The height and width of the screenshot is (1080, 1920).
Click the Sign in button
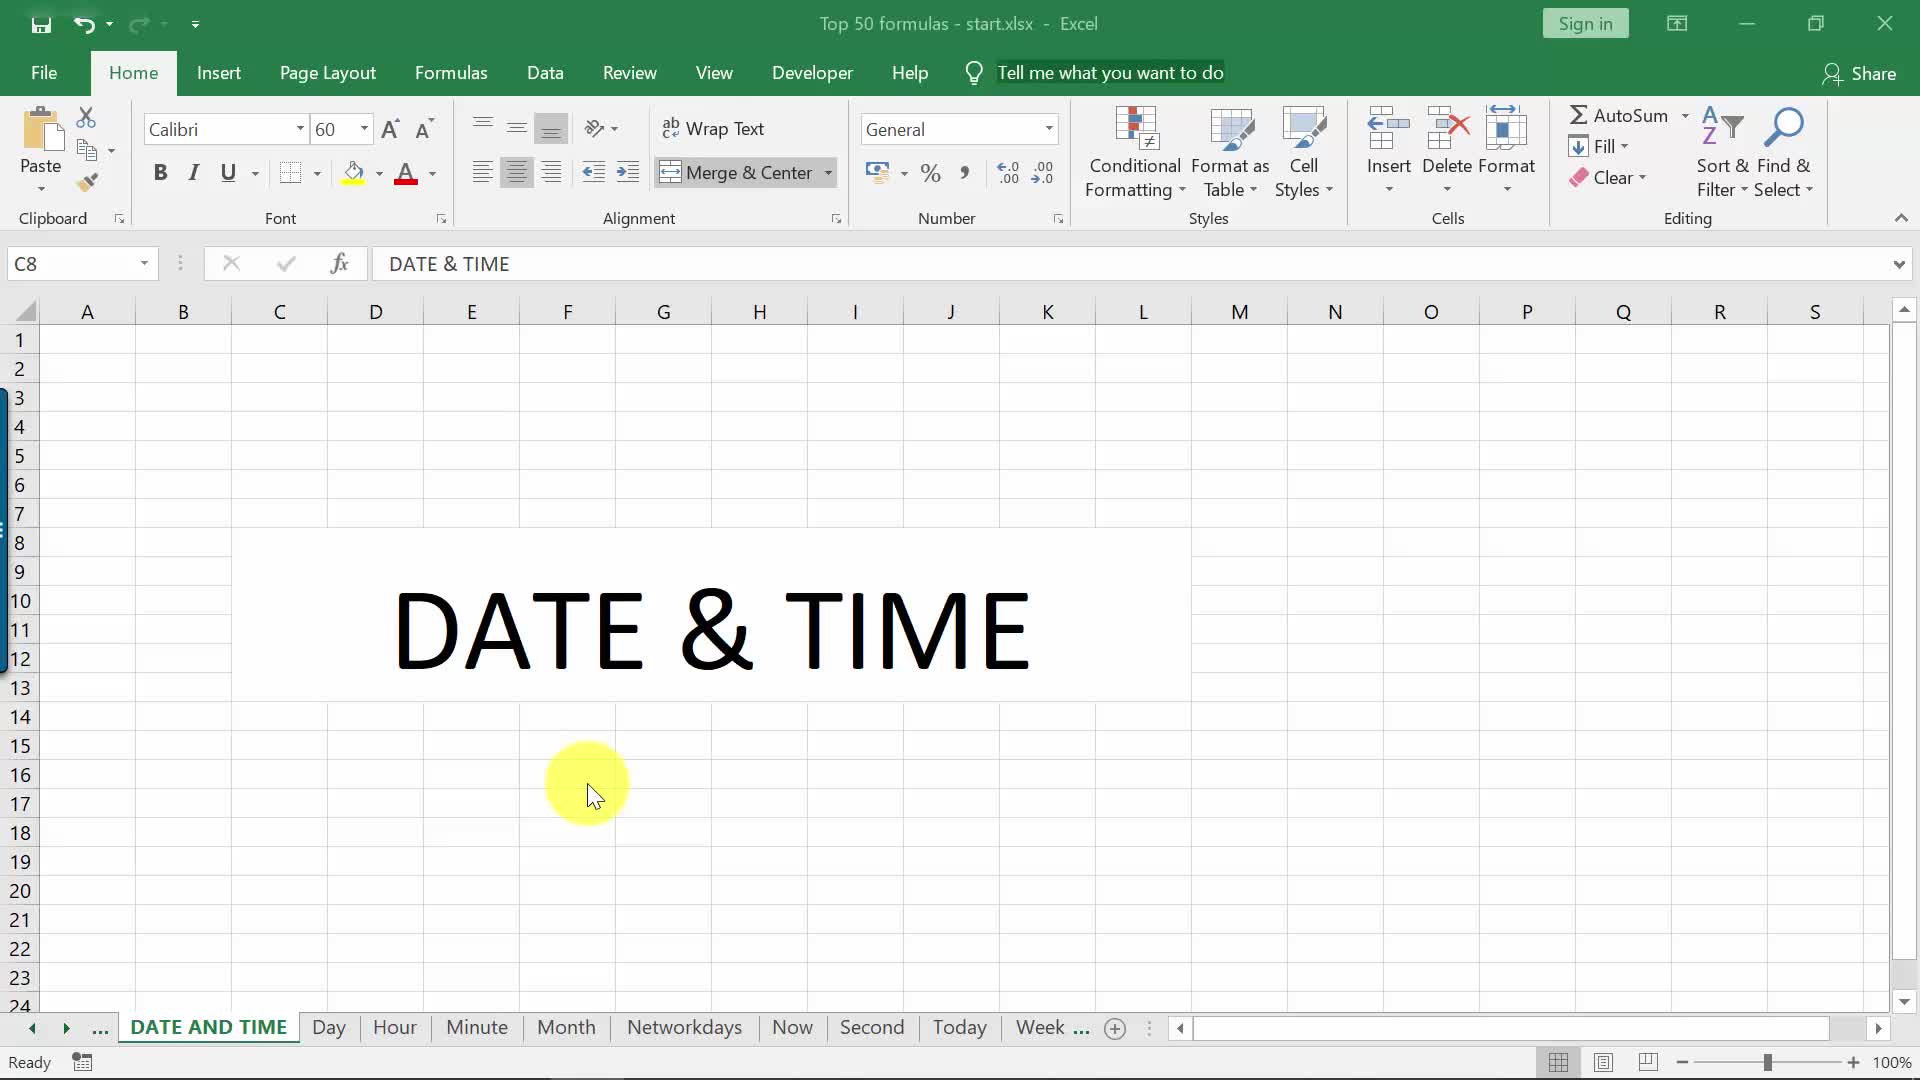[x=1585, y=24]
